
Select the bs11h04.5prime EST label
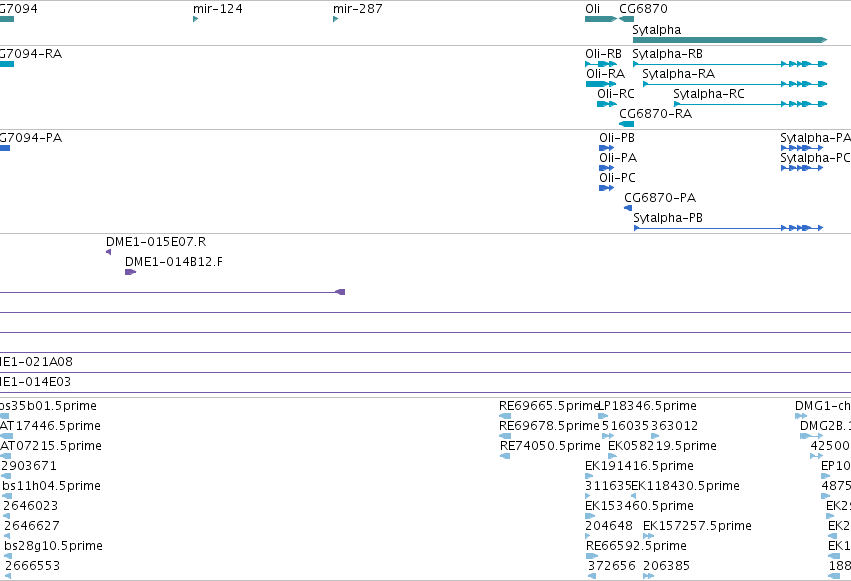[x=52, y=486]
